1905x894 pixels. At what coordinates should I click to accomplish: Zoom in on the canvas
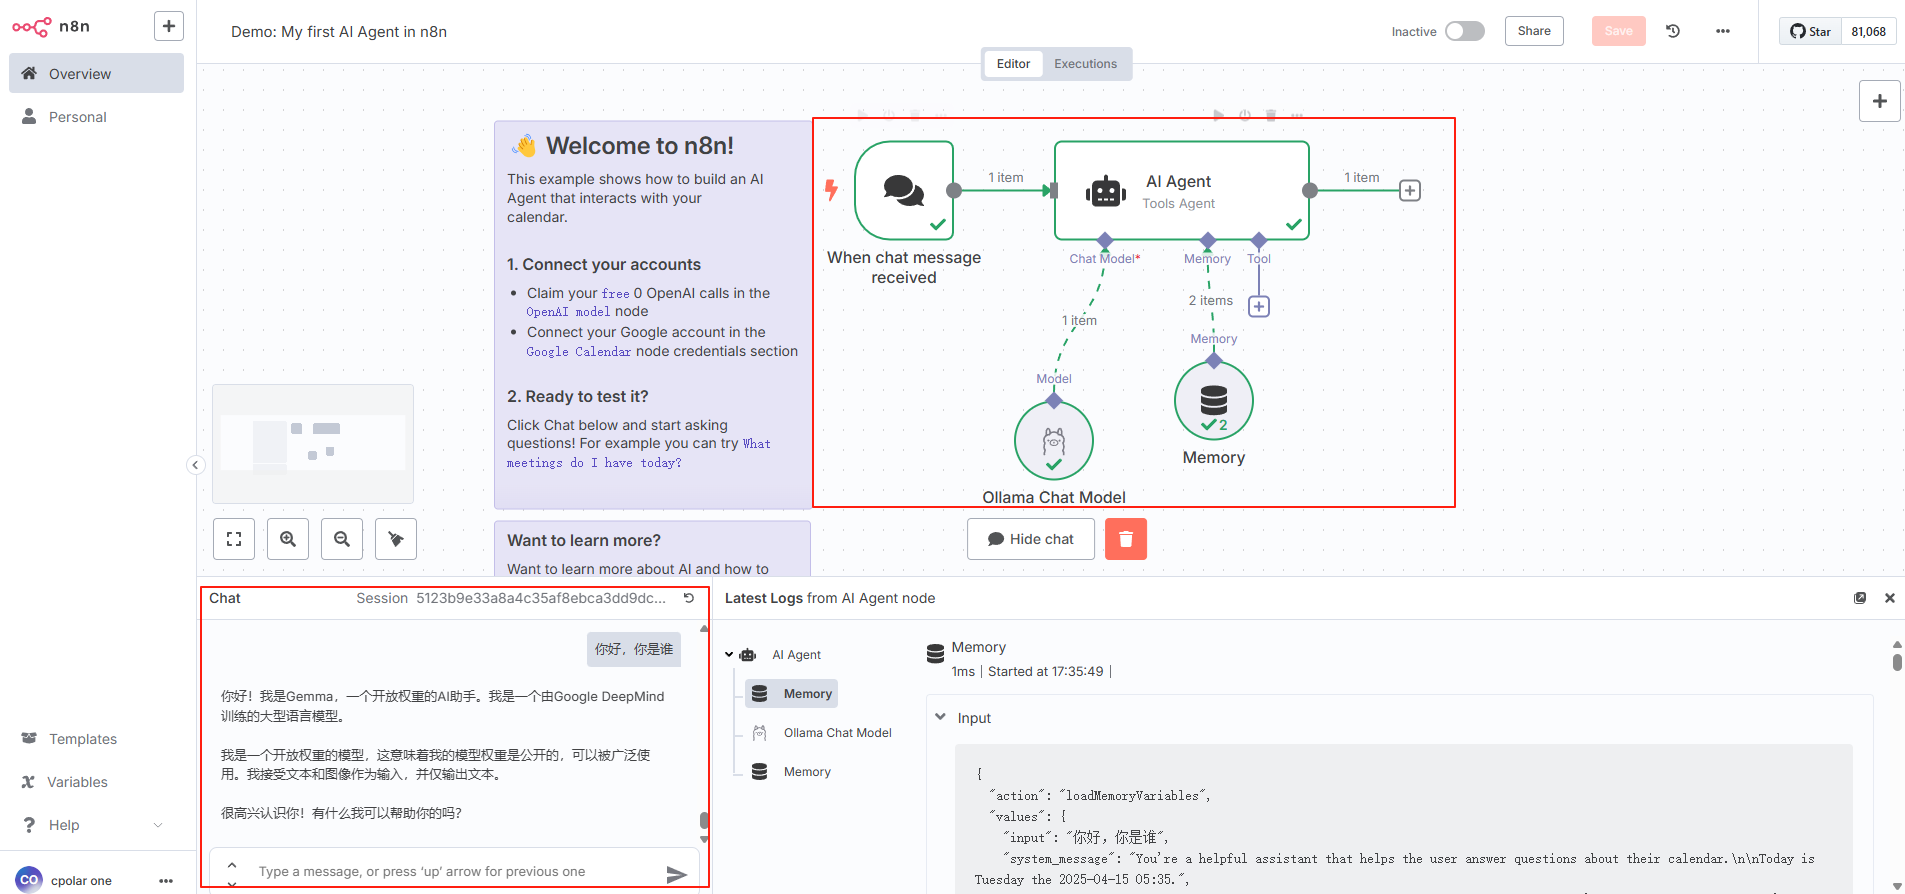pyautogui.click(x=288, y=539)
